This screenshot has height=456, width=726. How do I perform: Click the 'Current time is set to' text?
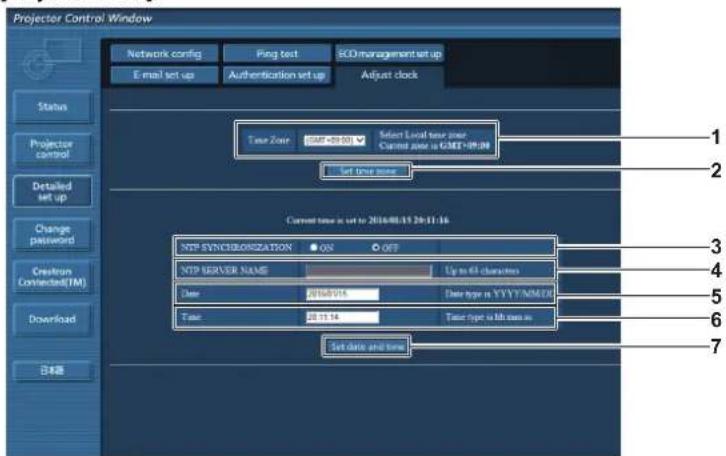click(367, 220)
